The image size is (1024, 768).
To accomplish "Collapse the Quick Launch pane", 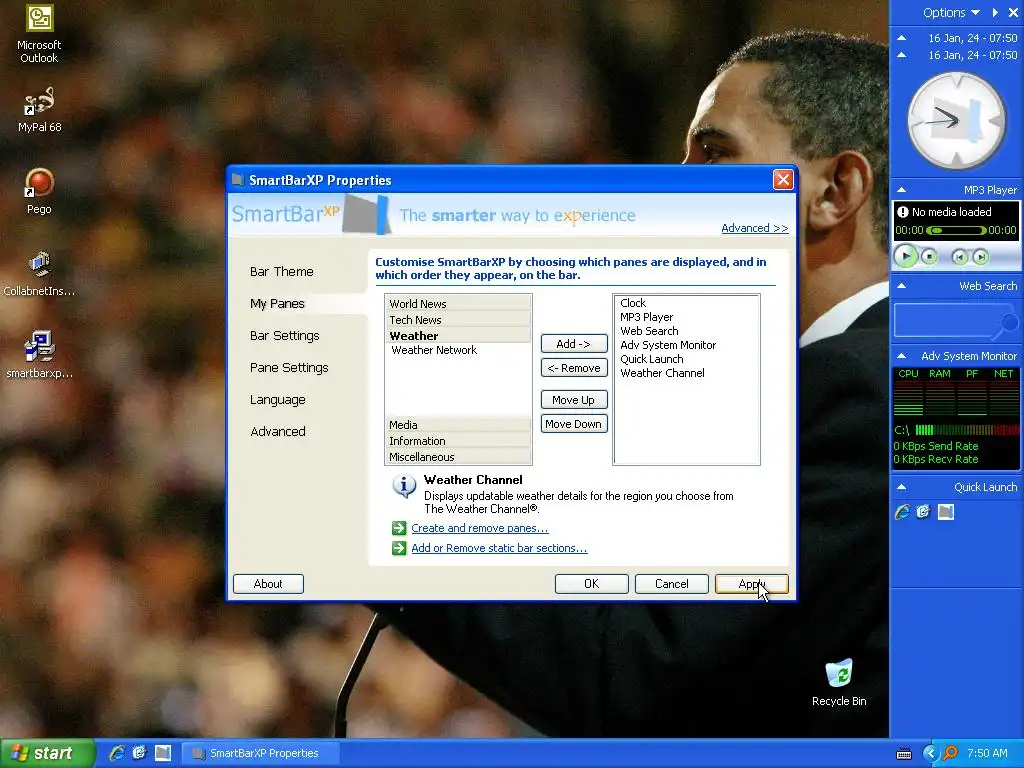I will point(901,487).
